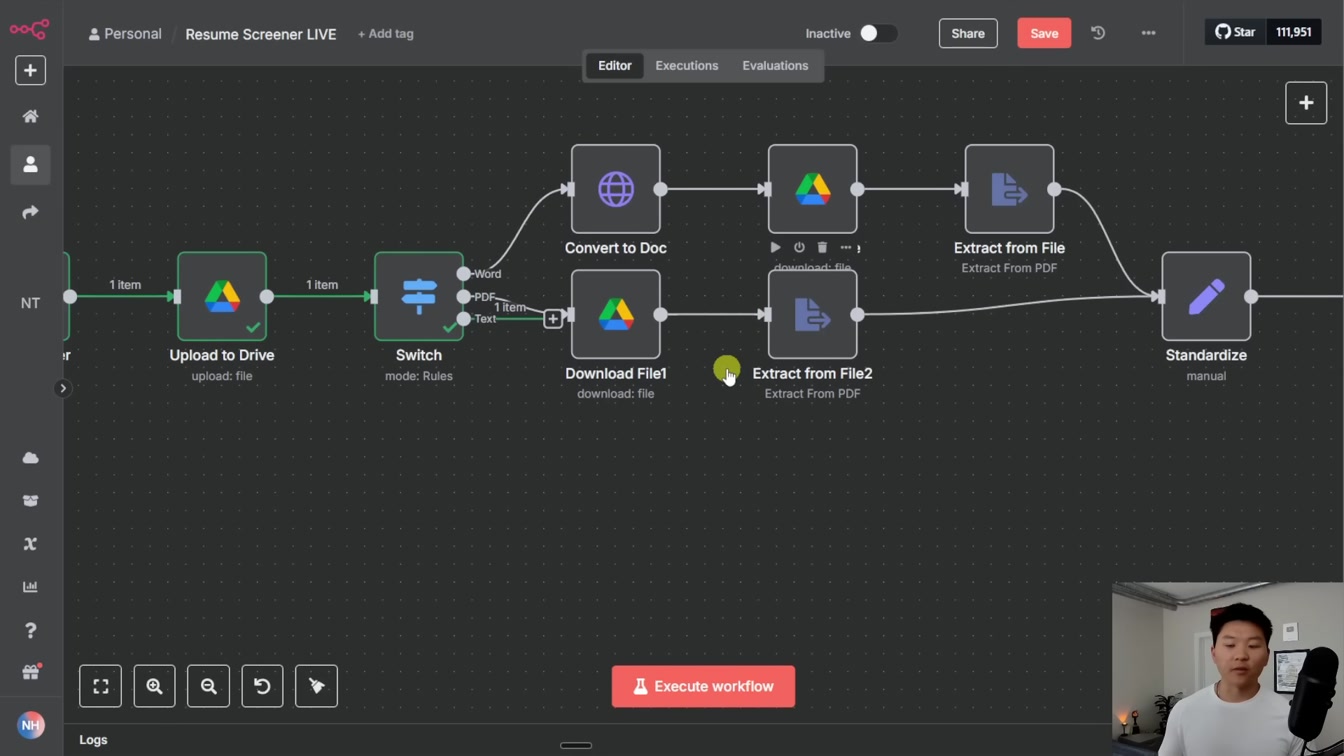Click the reset zoom circular arrow button
This screenshot has height=756, width=1344.
point(263,686)
